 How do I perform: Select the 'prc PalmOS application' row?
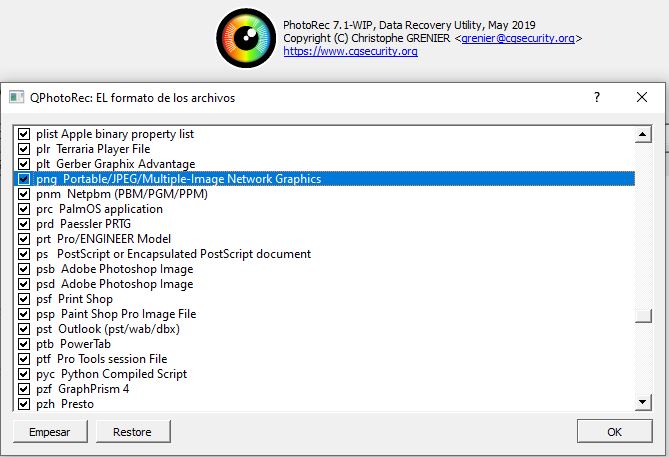point(324,209)
